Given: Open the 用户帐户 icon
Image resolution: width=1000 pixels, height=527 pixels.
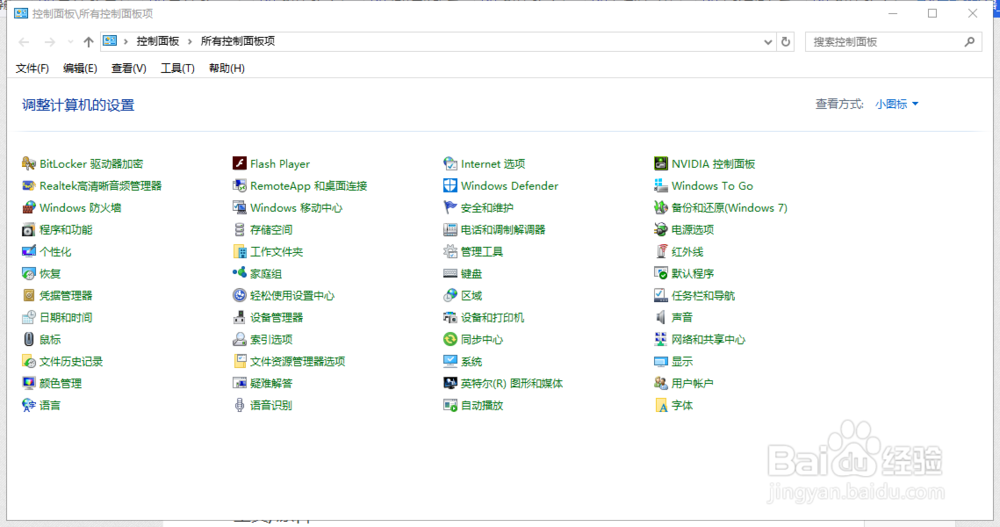Looking at the screenshot, I should pyautogui.click(x=661, y=383).
